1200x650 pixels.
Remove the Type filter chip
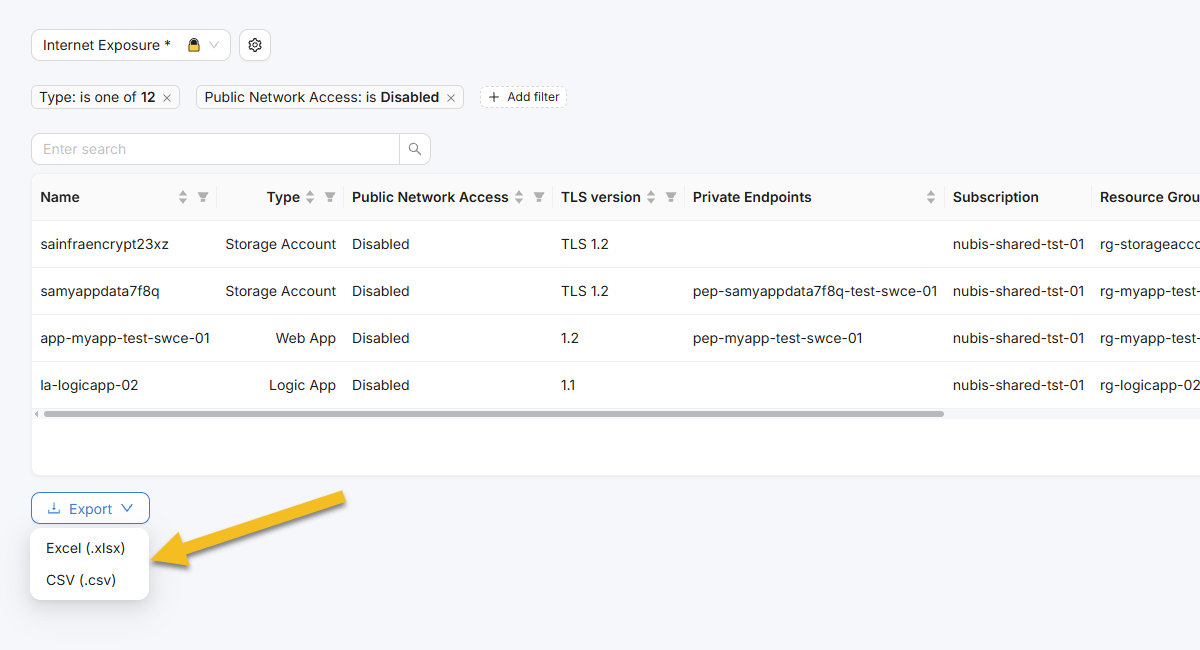point(167,97)
